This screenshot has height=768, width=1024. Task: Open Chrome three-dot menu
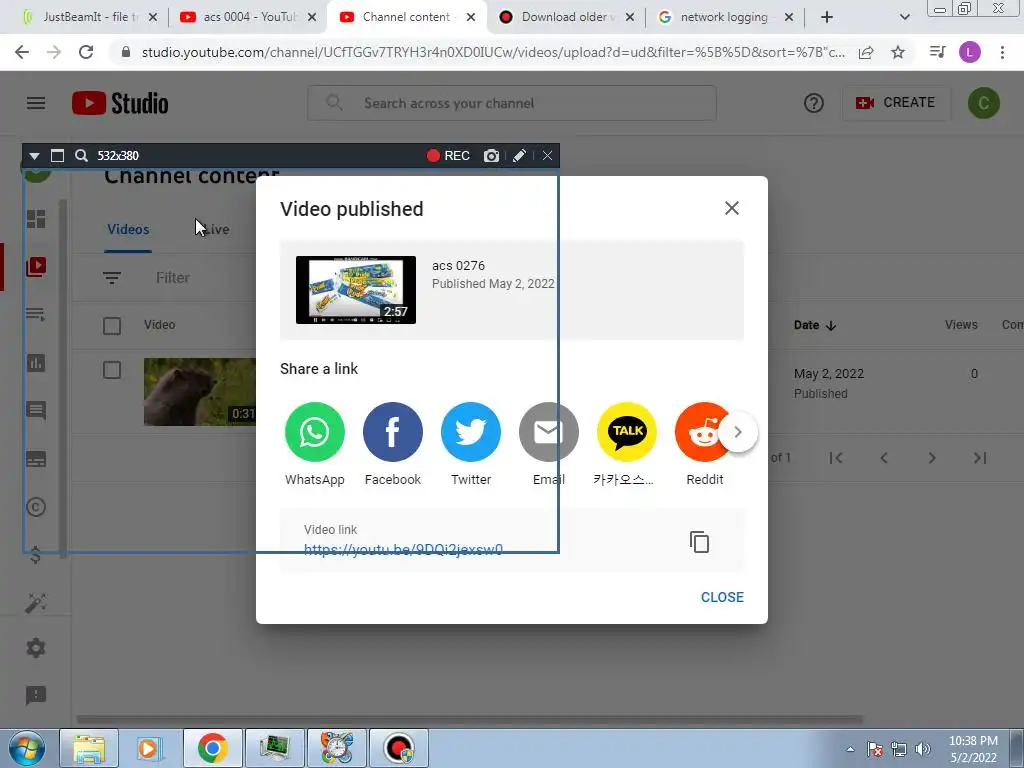pyautogui.click(x=1002, y=52)
